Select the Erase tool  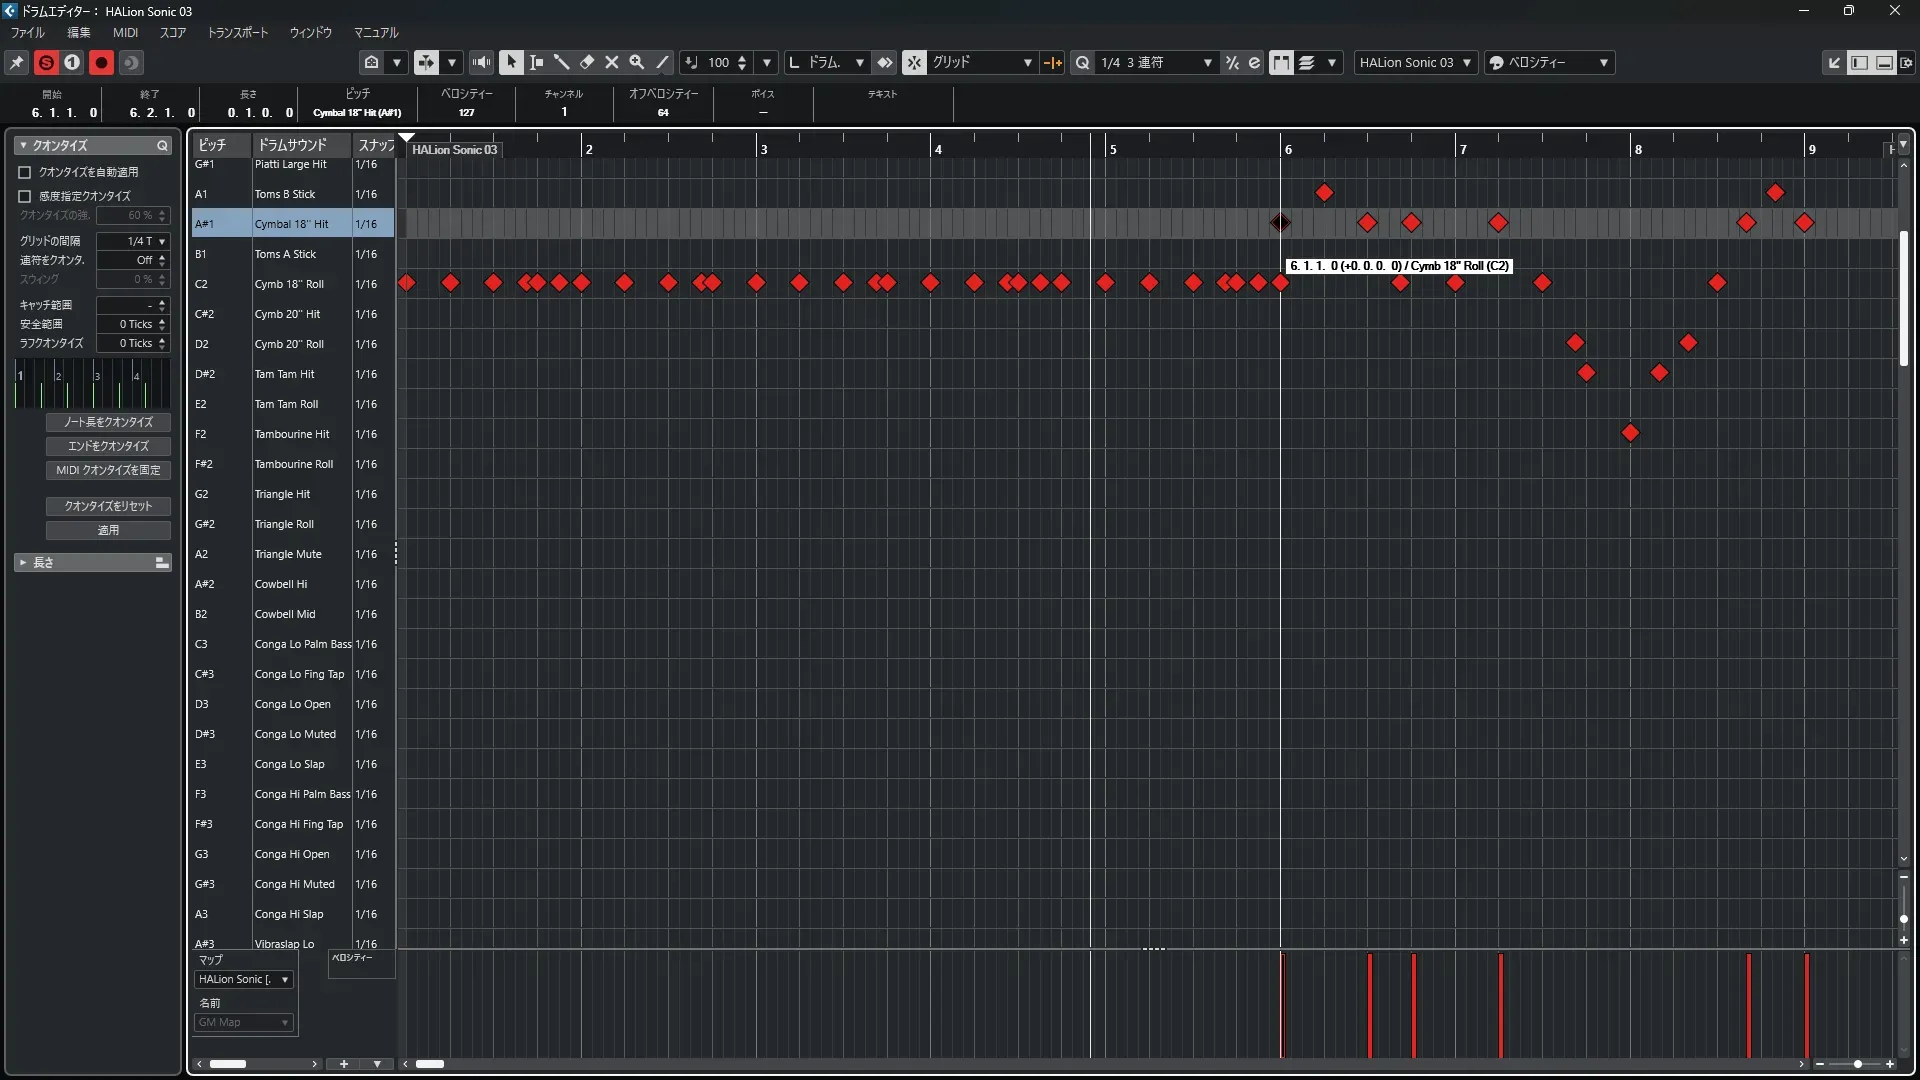587,62
